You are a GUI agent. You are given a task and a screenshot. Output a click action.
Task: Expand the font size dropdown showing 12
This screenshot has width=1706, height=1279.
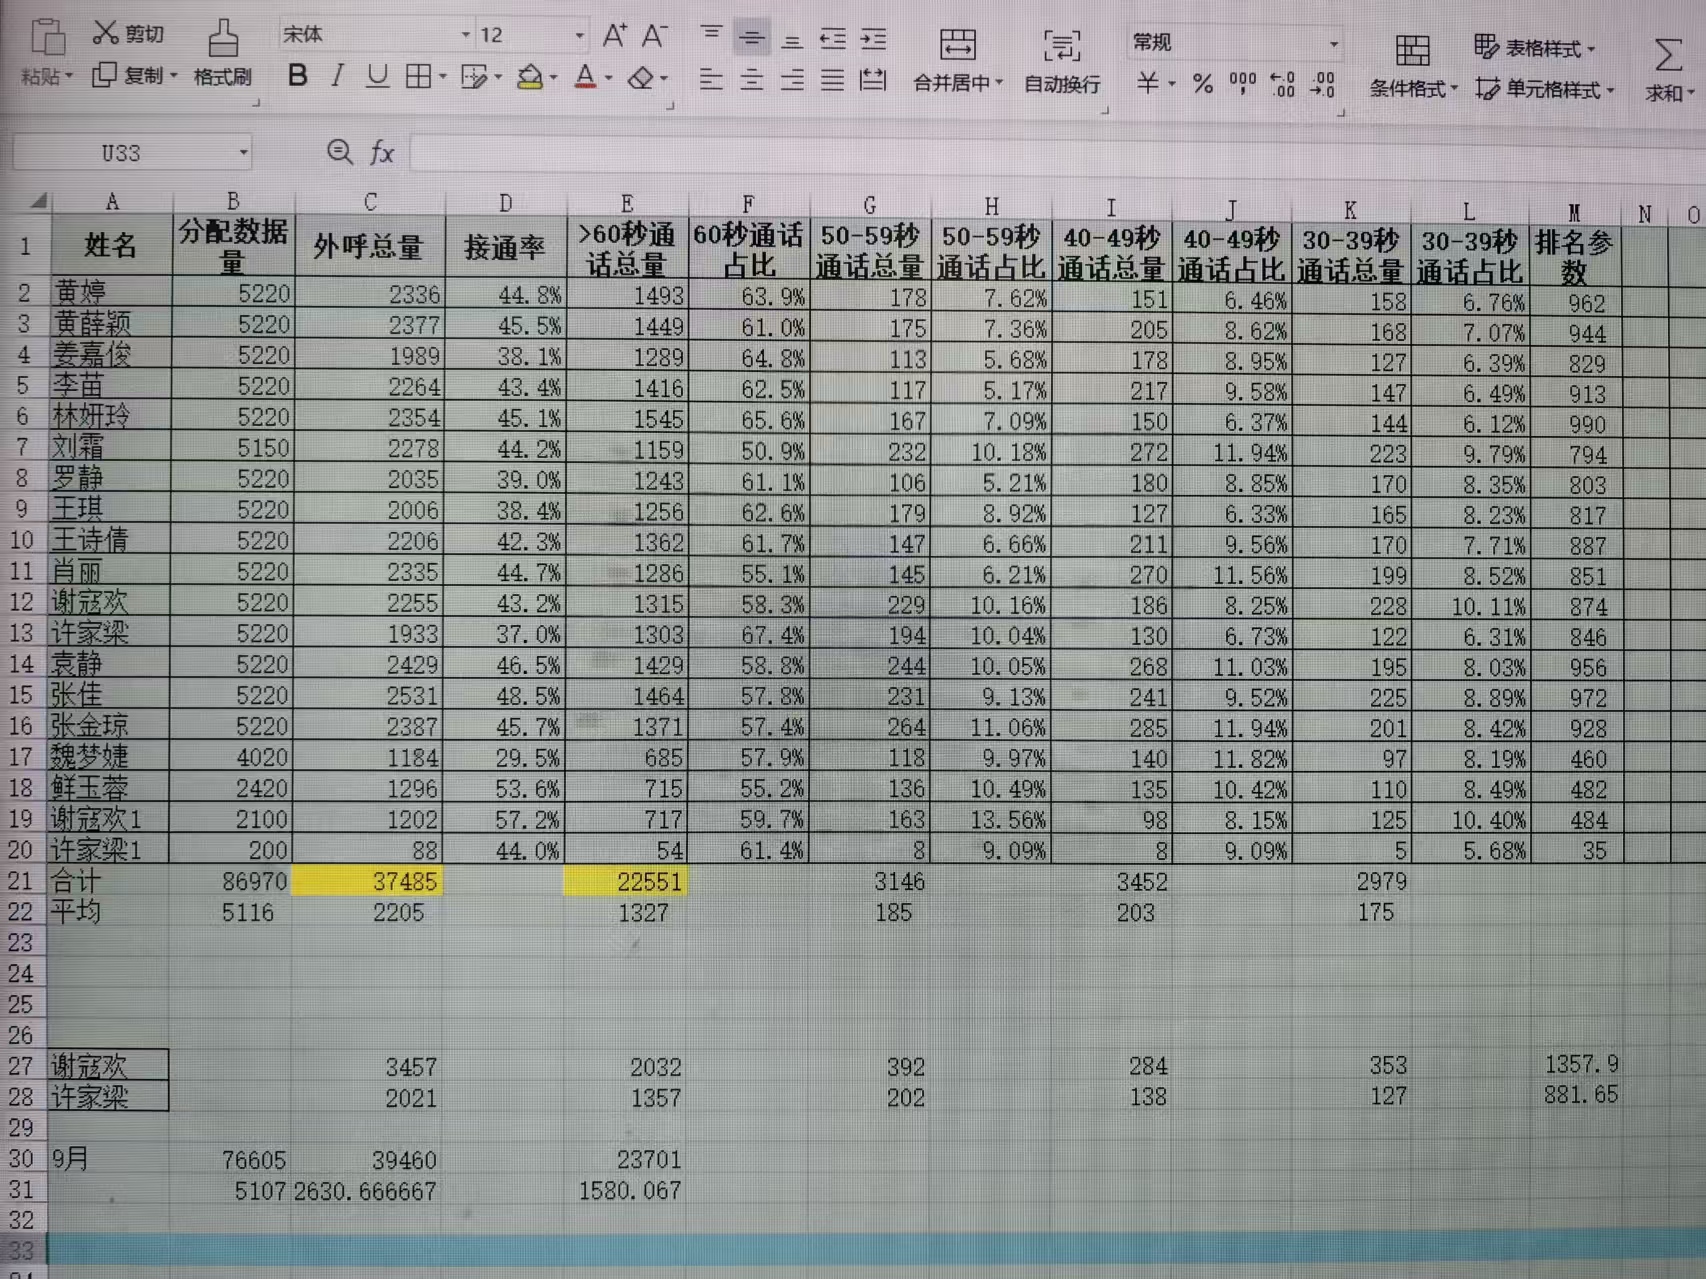pyautogui.click(x=579, y=36)
